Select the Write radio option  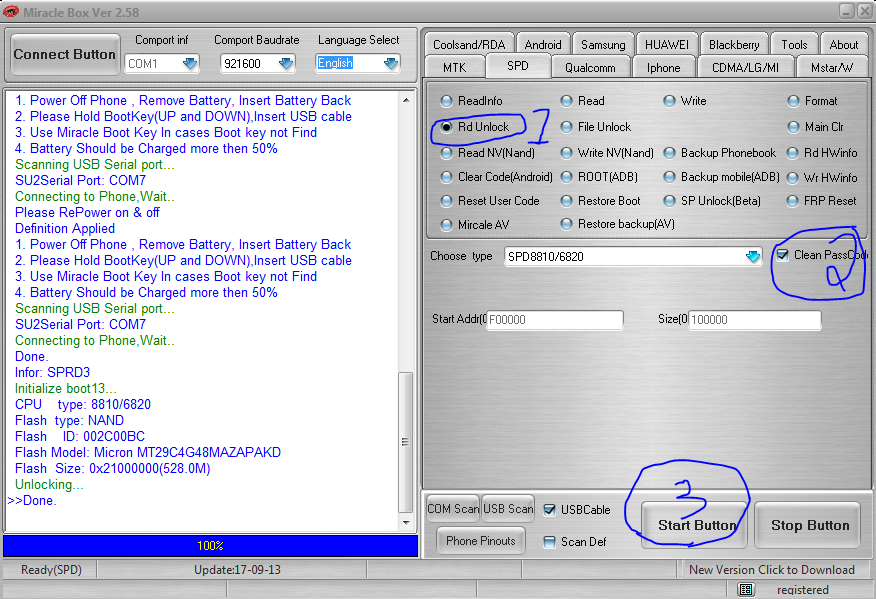tap(669, 101)
